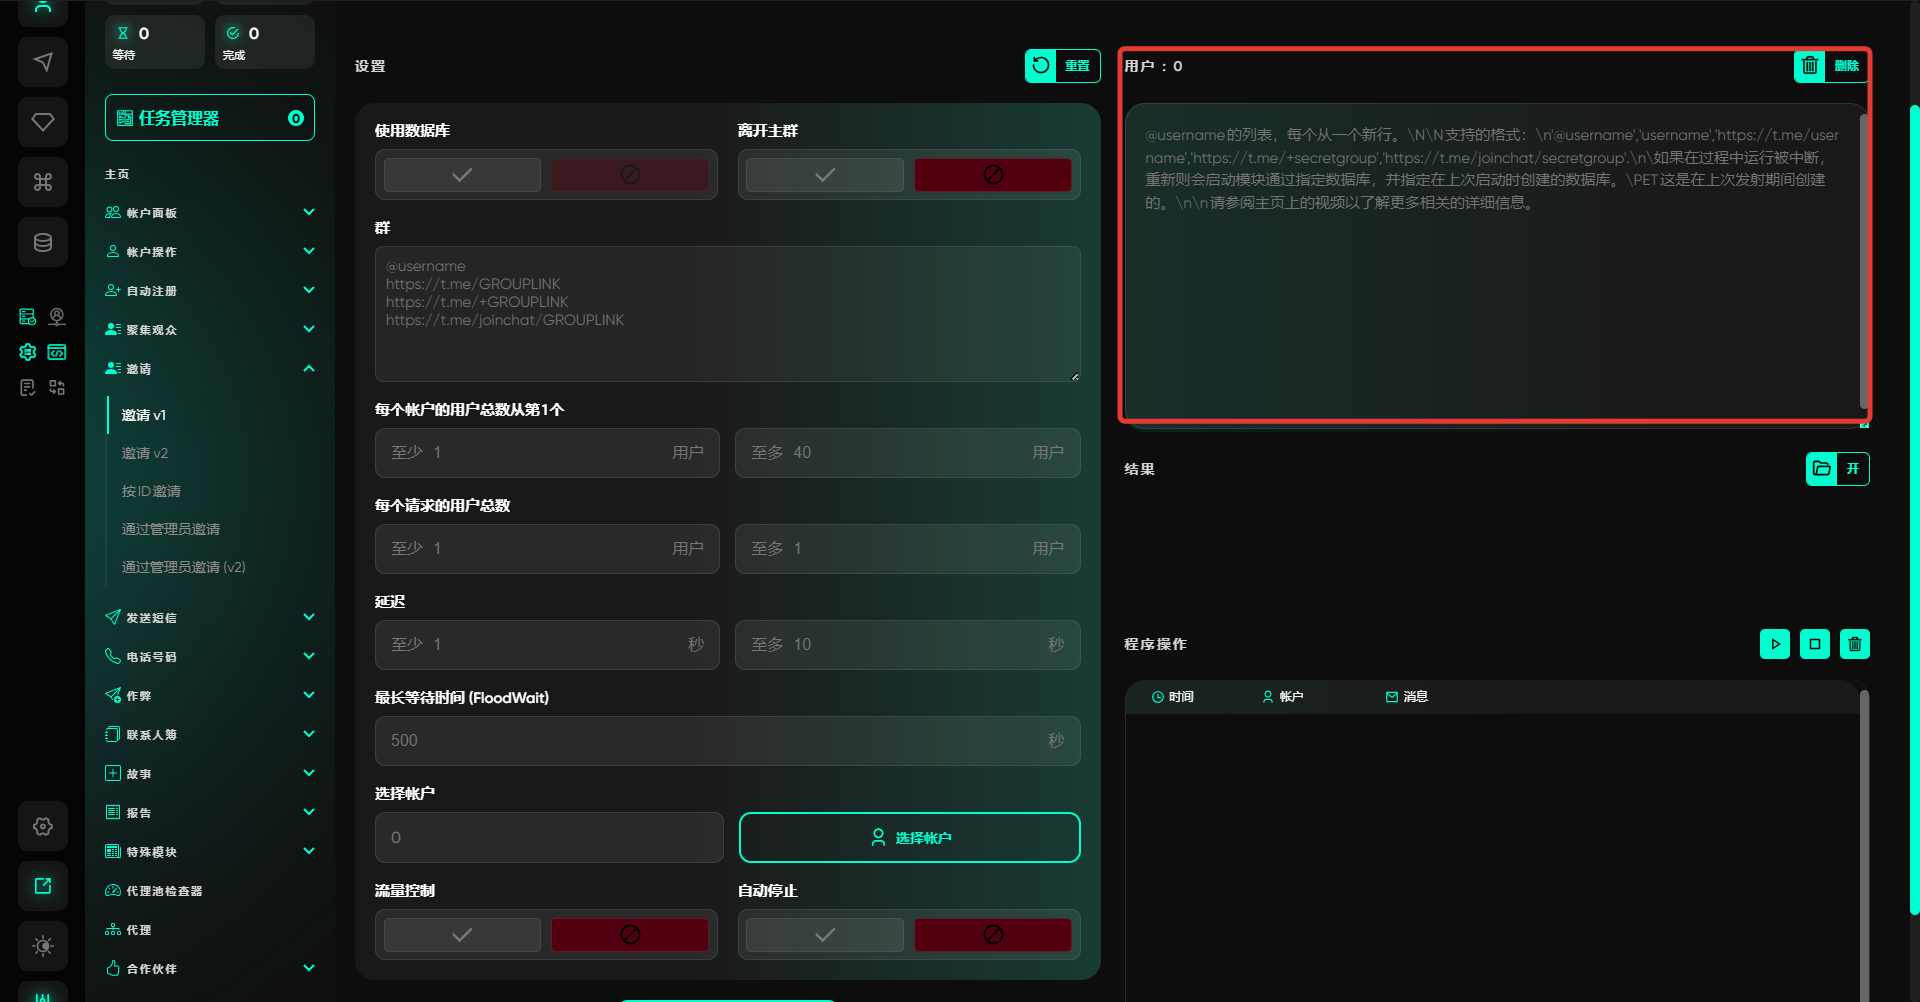Click the diamond icon in left sidebar
This screenshot has width=1920, height=1002.
(x=43, y=122)
